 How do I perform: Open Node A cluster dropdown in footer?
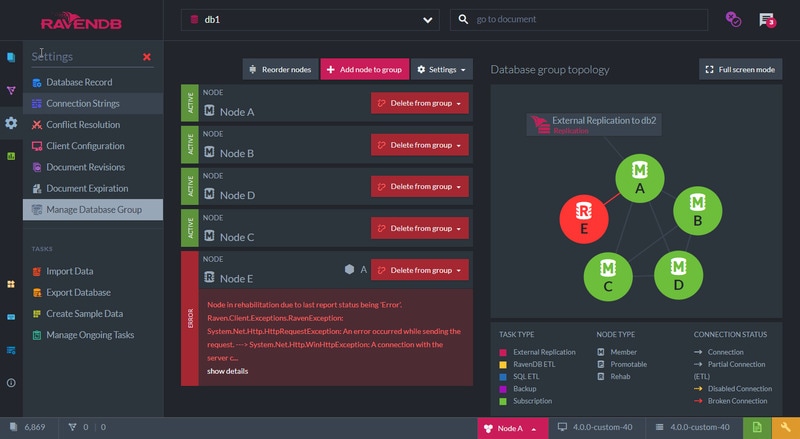click(512, 428)
